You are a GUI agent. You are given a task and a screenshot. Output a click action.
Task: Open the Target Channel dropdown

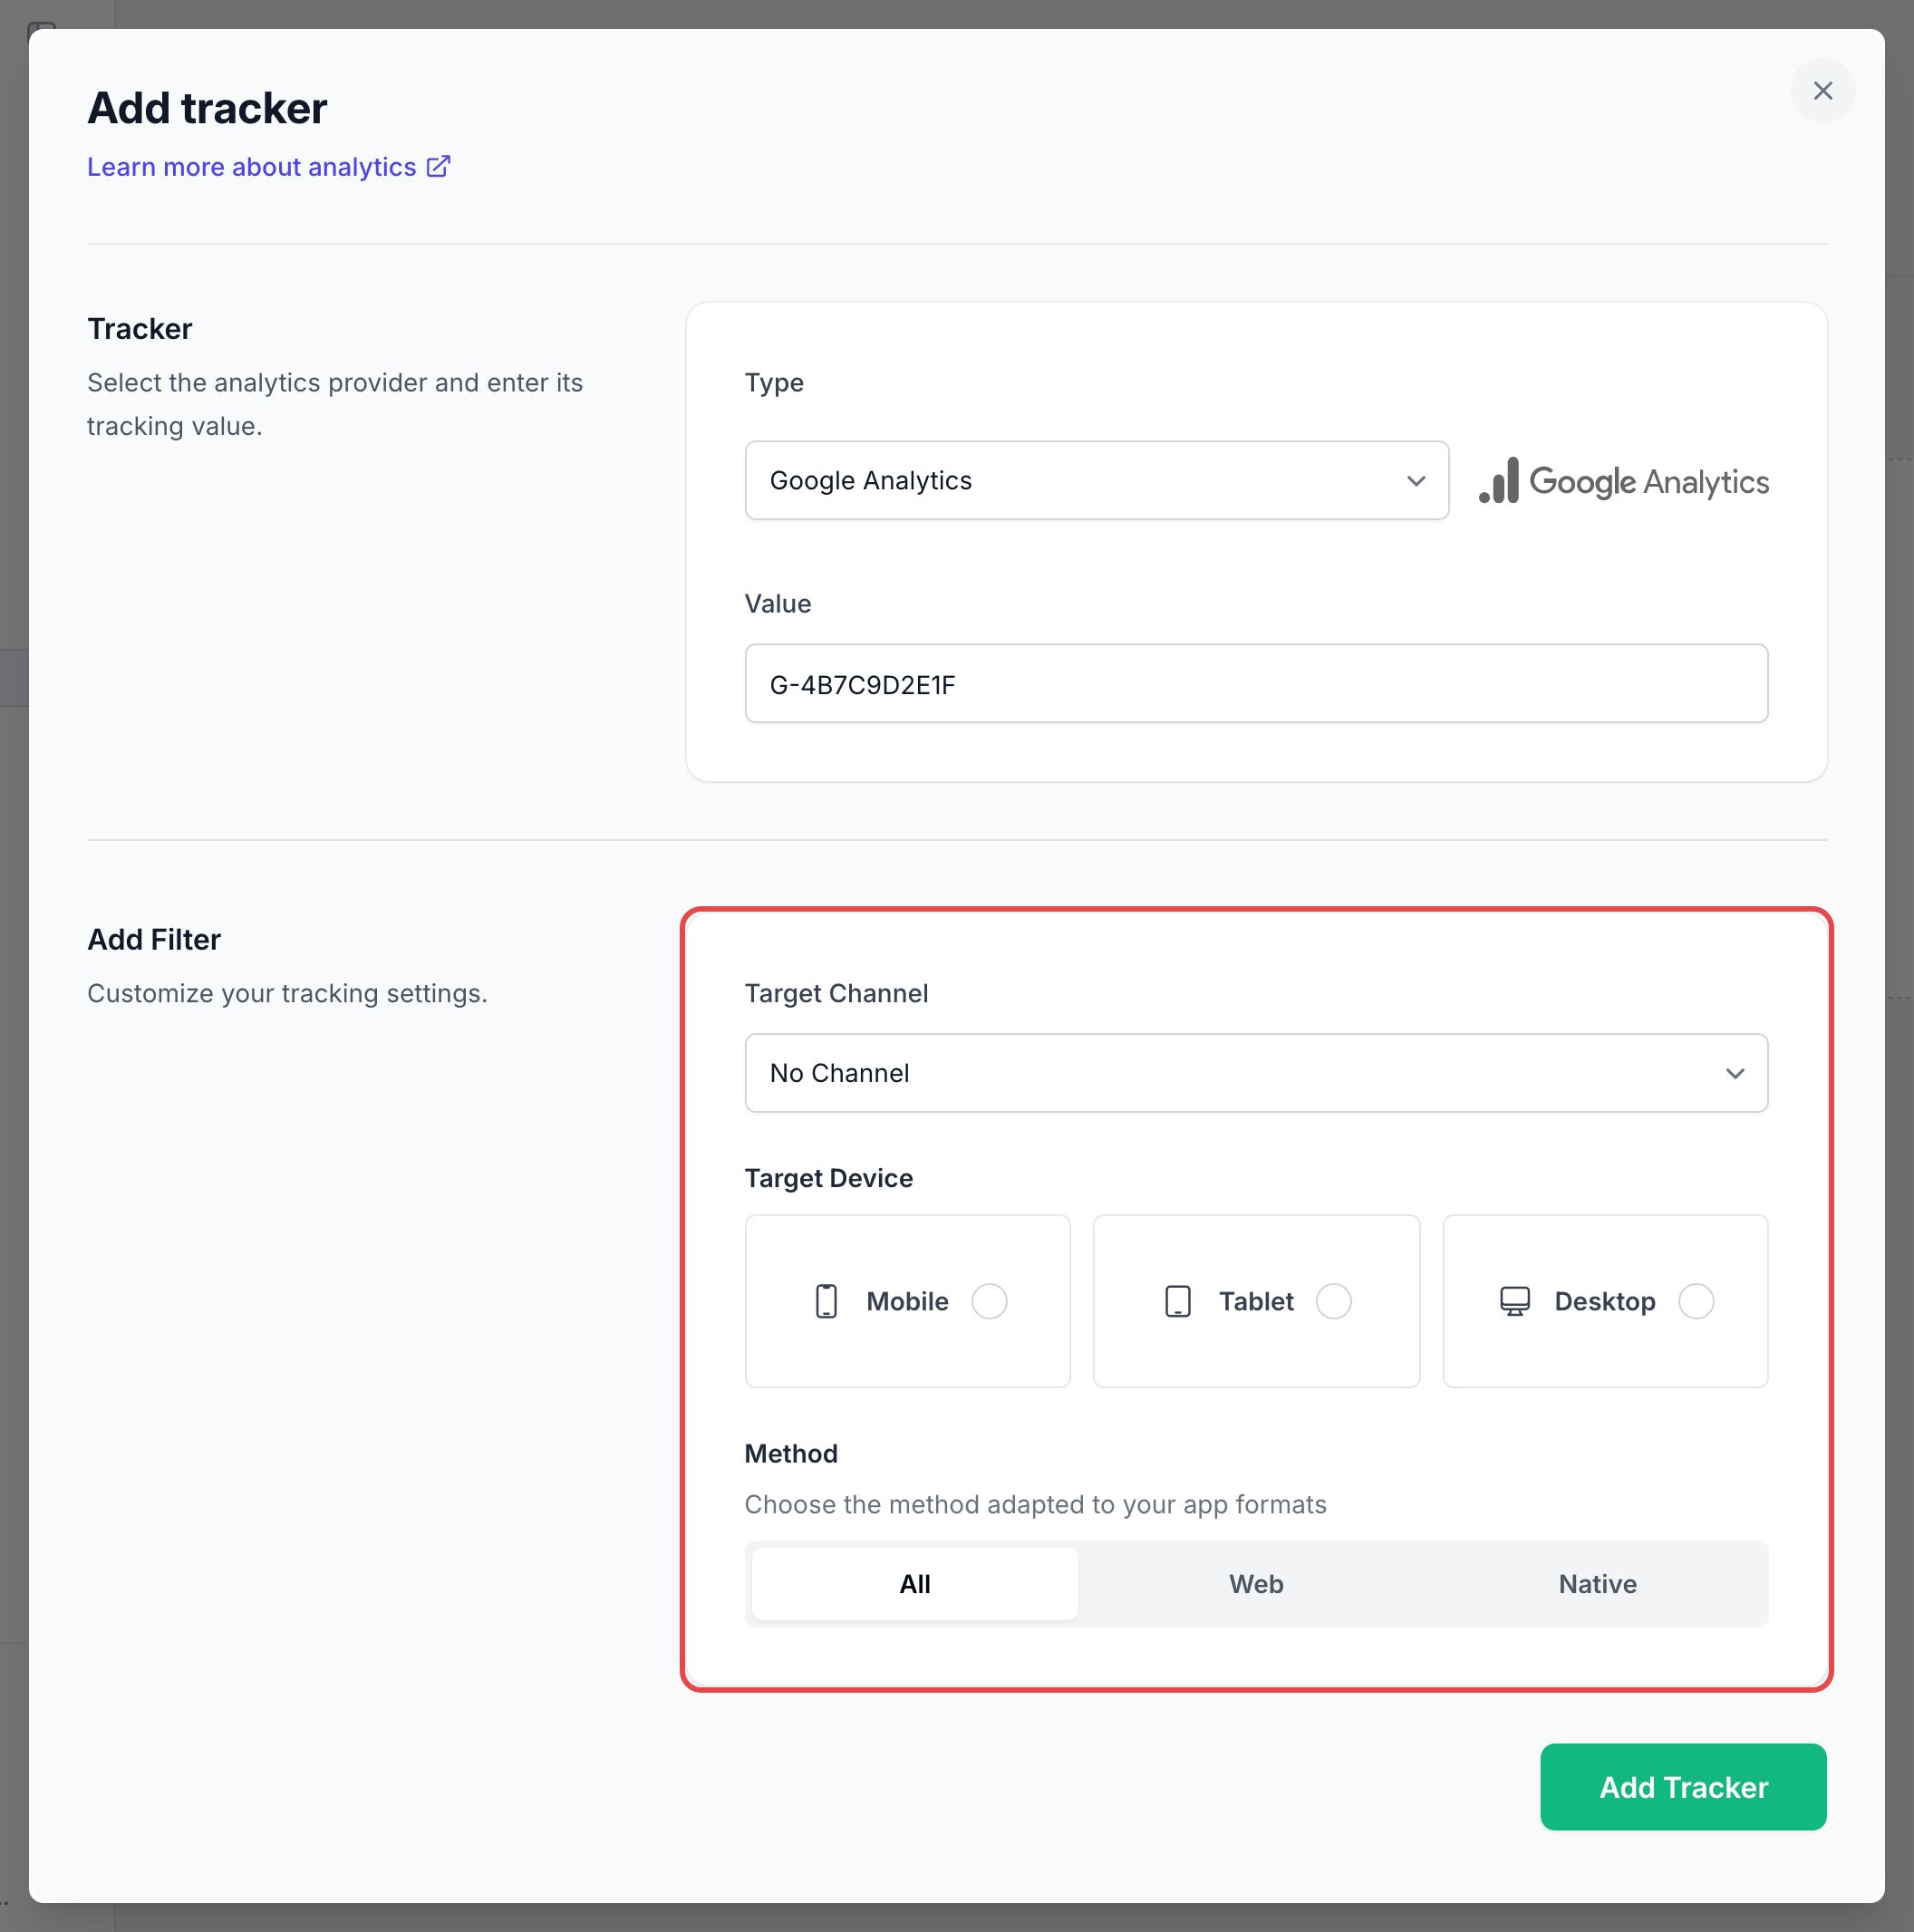[1256, 1073]
